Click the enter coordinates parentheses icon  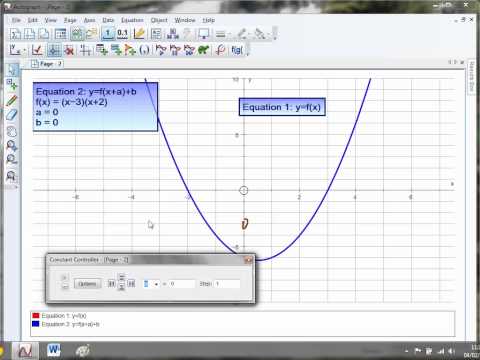tap(144, 50)
